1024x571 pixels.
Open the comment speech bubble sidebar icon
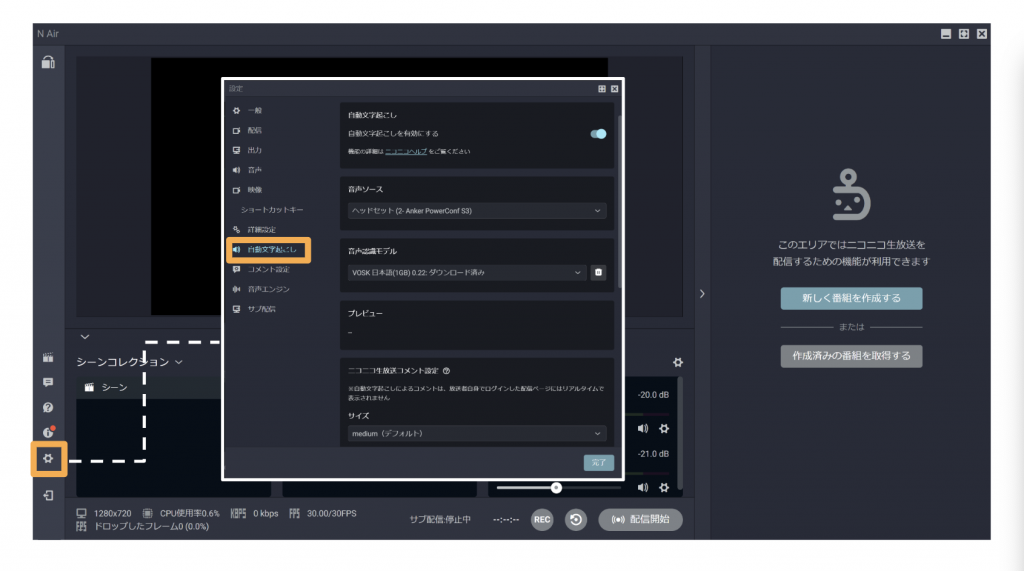[47, 382]
